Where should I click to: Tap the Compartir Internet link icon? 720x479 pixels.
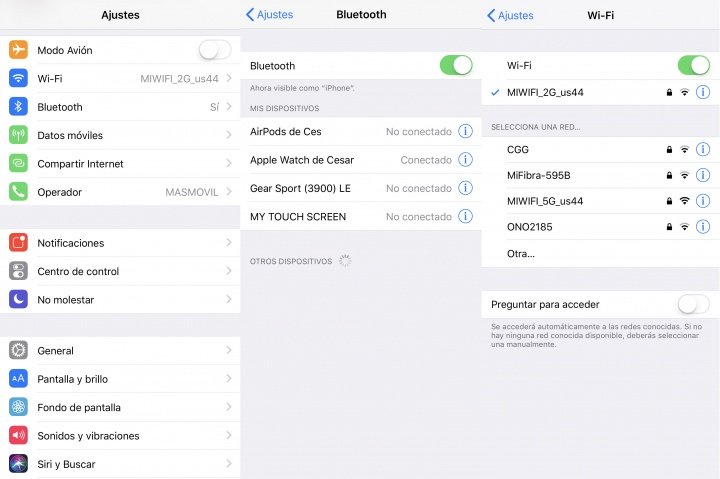click(x=18, y=163)
